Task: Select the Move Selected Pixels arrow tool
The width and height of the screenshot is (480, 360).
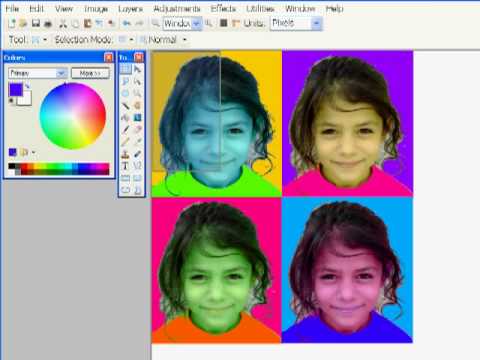Action: [x=137, y=69]
